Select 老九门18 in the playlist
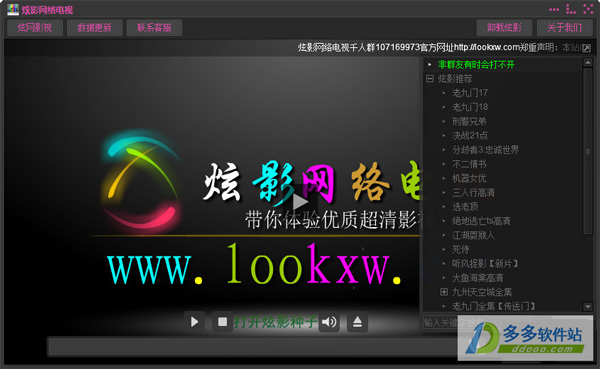This screenshot has width=600, height=369. pos(470,107)
